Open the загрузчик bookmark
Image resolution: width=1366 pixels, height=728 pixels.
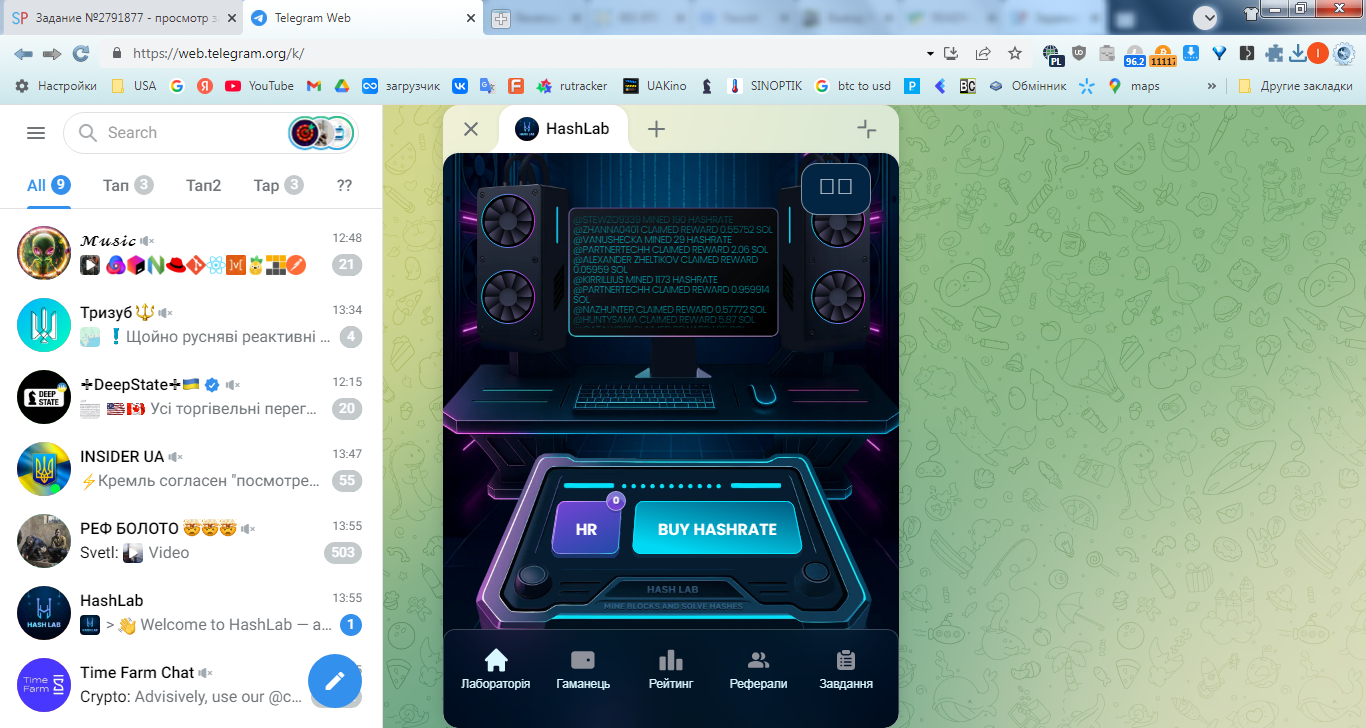coord(401,86)
